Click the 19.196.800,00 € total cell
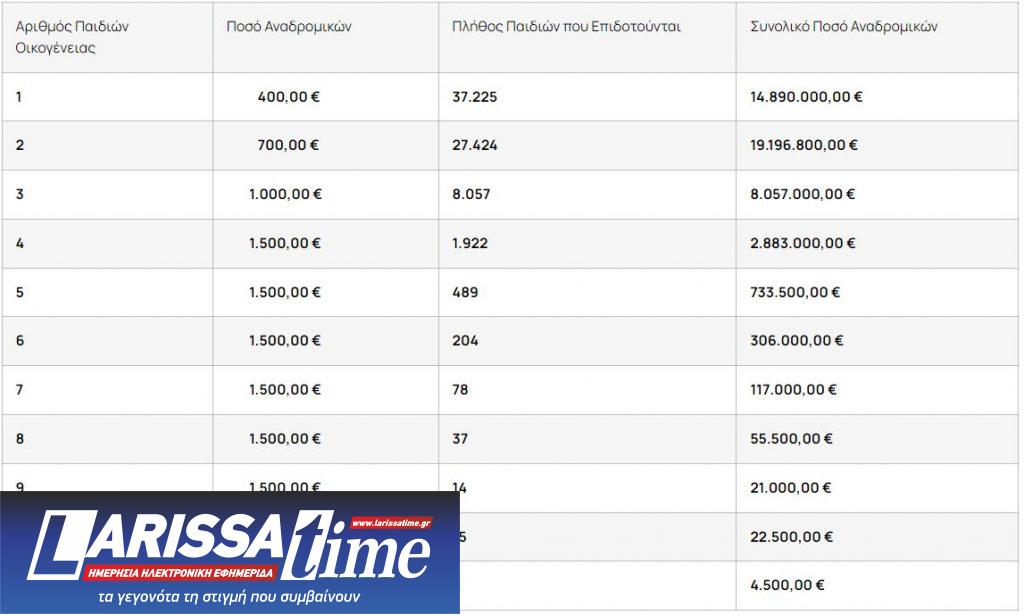 [804, 146]
